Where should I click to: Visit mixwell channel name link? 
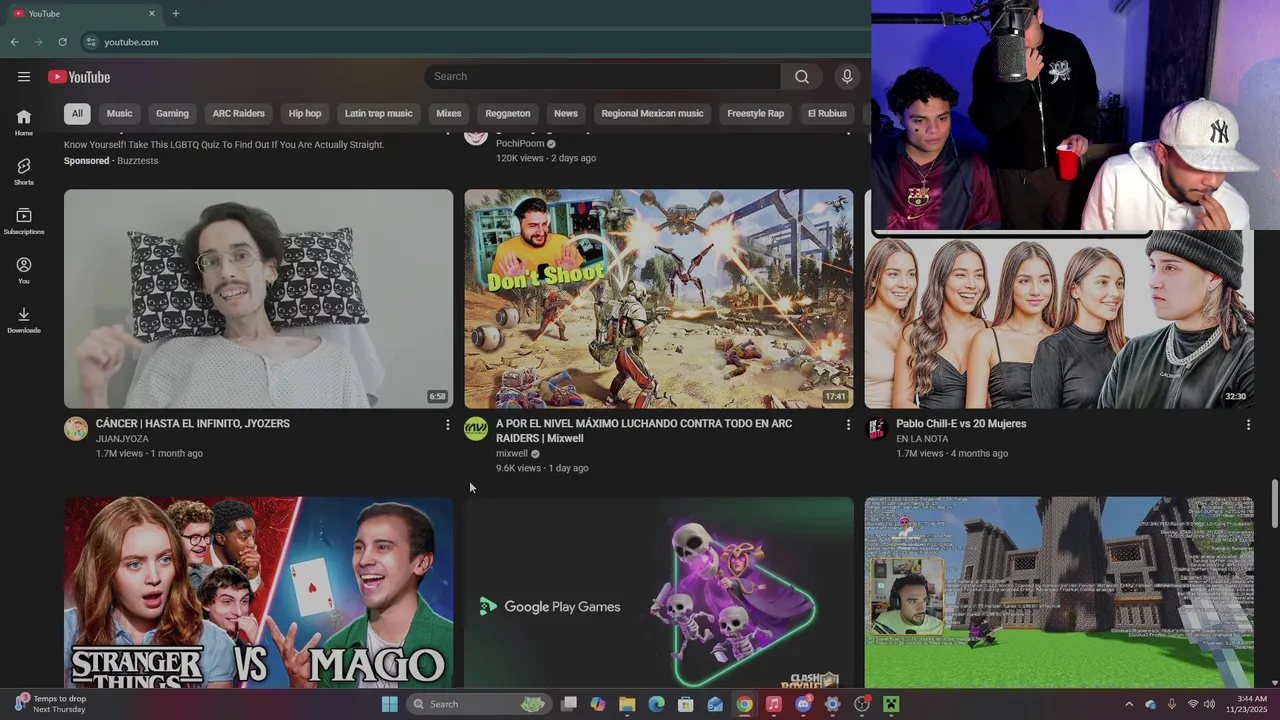512,454
